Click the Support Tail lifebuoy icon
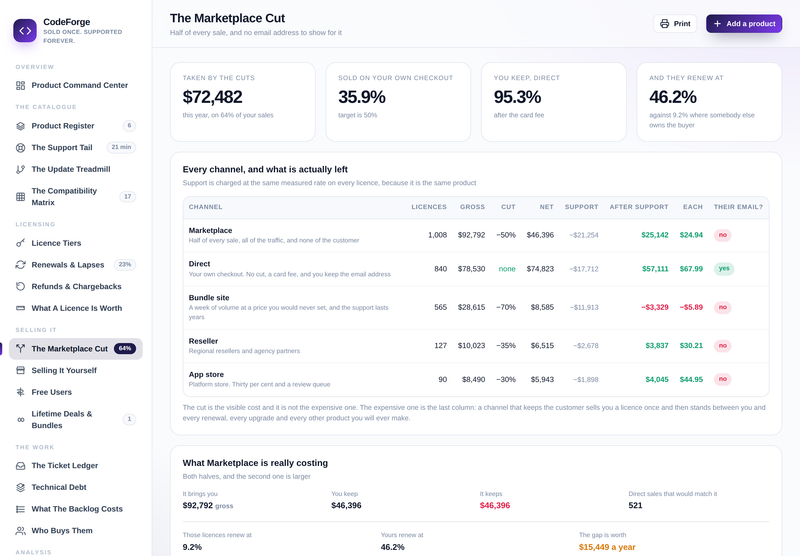800x556 pixels. 20,147
